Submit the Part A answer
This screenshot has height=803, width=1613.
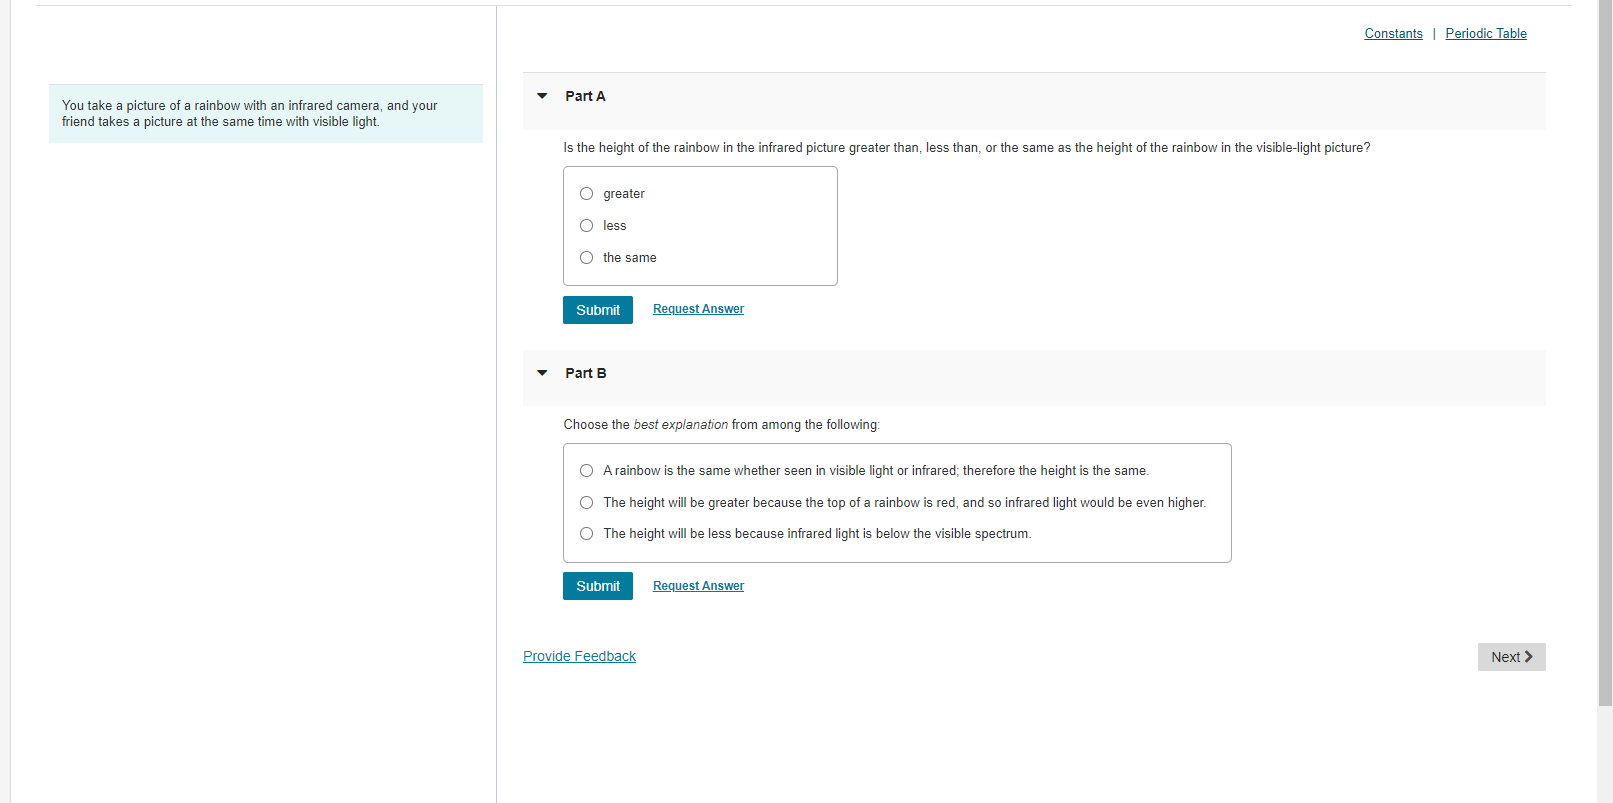coord(598,310)
